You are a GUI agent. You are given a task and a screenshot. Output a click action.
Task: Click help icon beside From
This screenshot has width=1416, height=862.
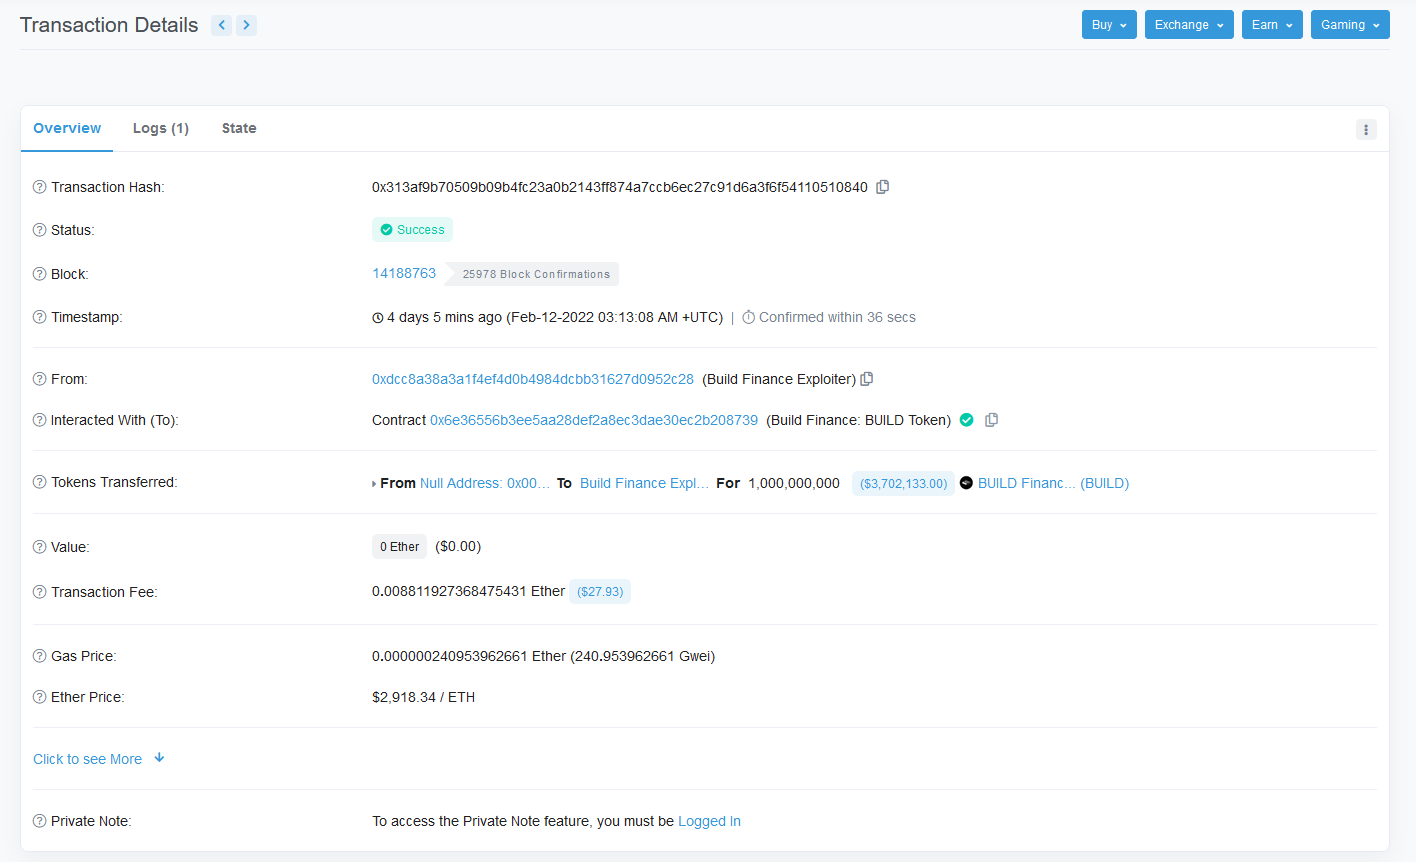tap(40, 379)
